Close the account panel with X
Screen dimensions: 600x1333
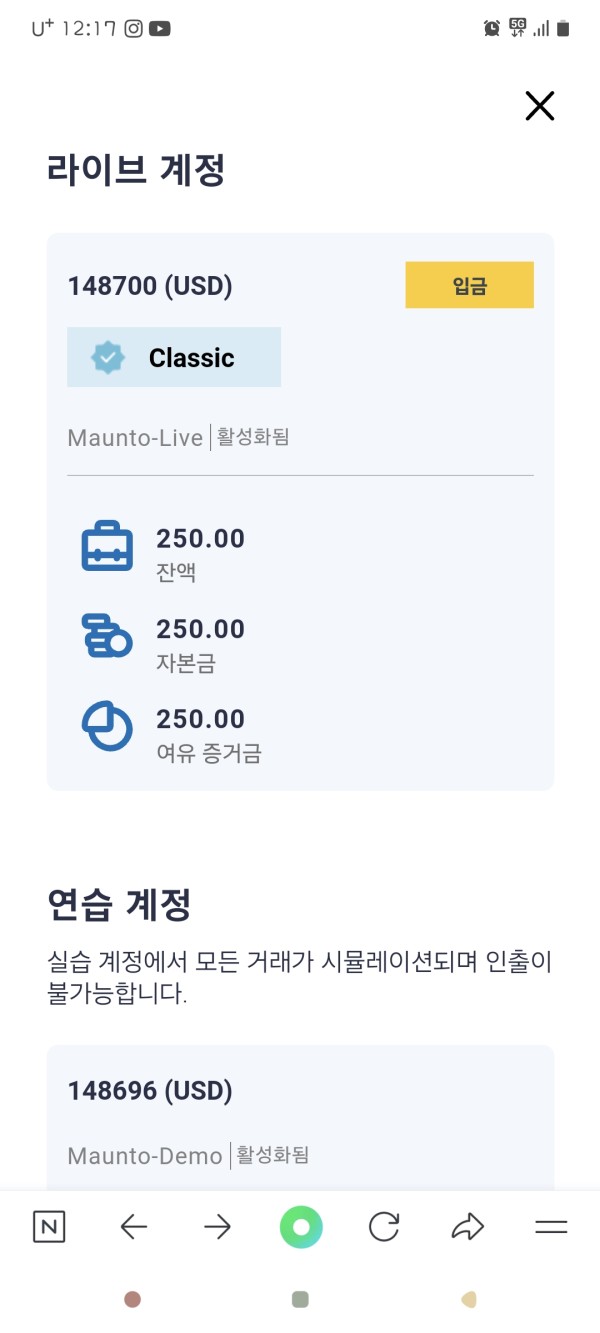click(x=539, y=106)
